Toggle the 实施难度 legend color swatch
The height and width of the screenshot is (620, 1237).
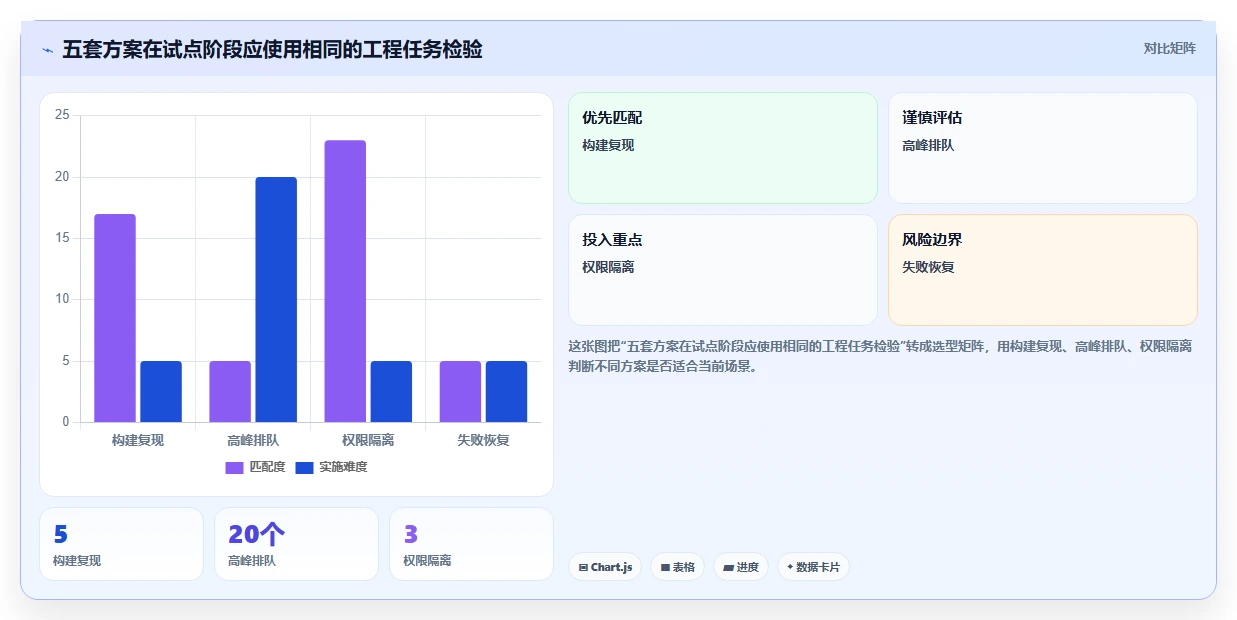pyautogui.click(x=304, y=467)
